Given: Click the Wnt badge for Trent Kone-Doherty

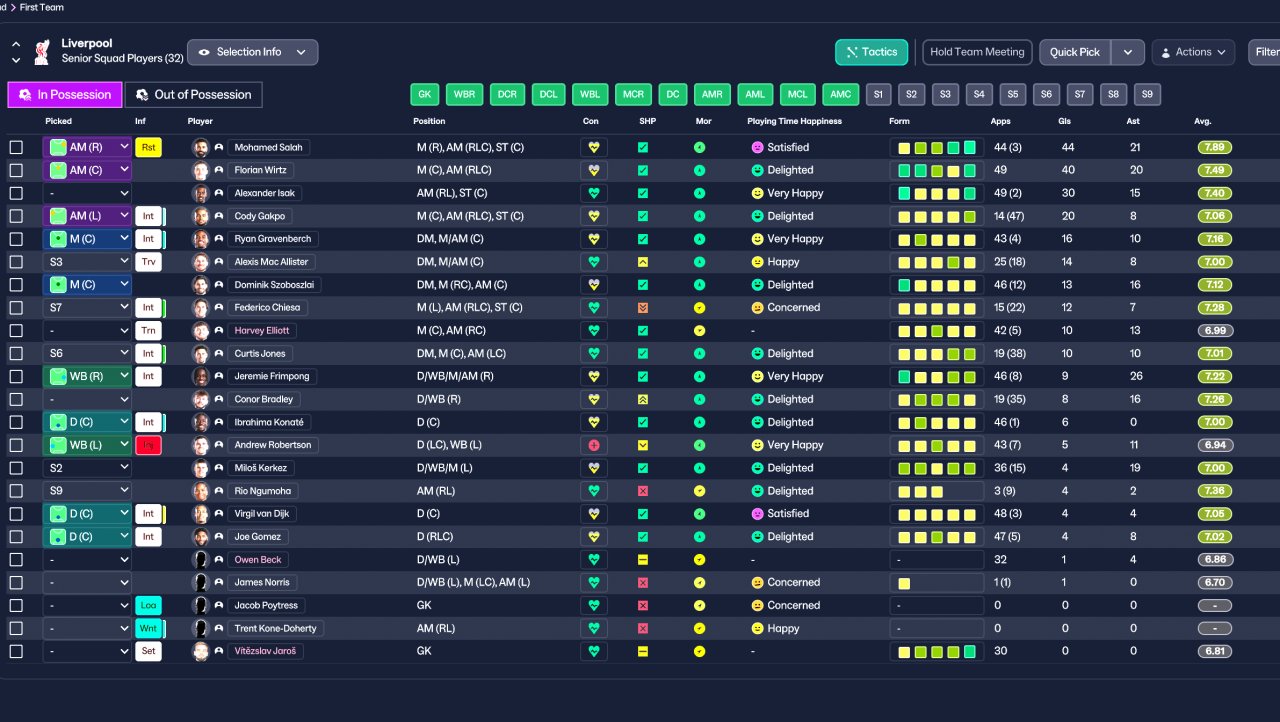Looking at the screenshot, I should 148,628.
